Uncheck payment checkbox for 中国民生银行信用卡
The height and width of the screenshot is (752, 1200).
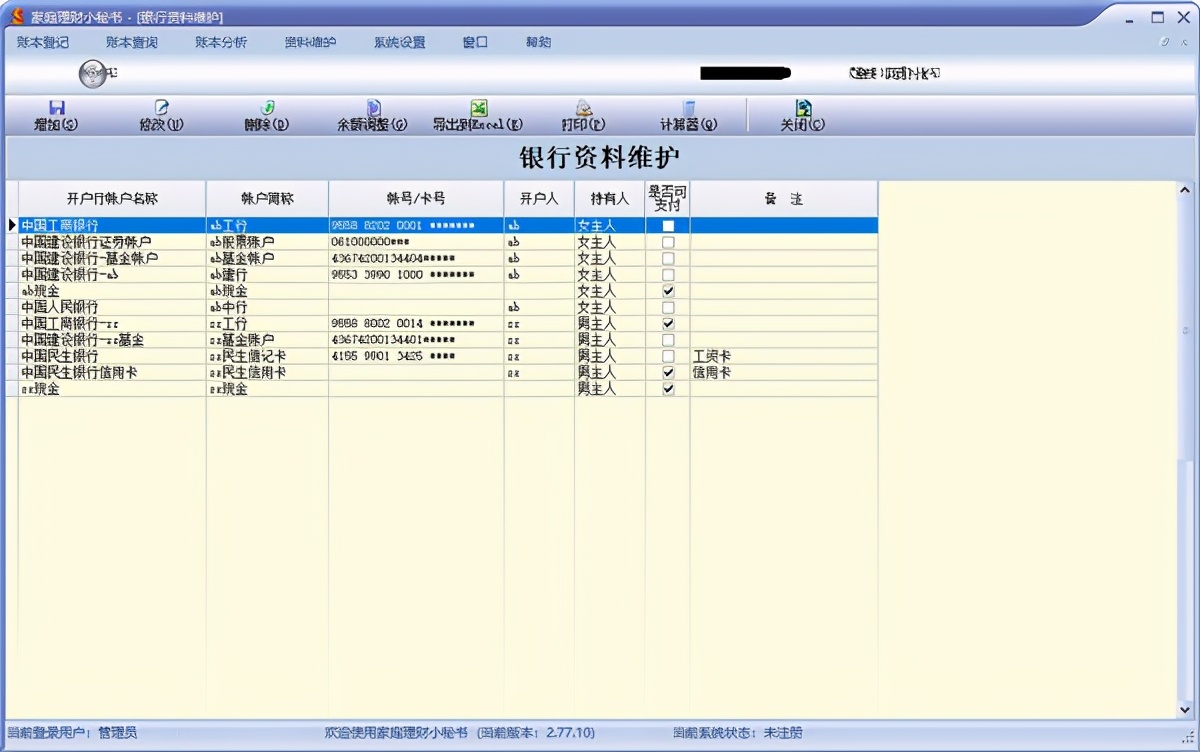[x=669, y=372]
